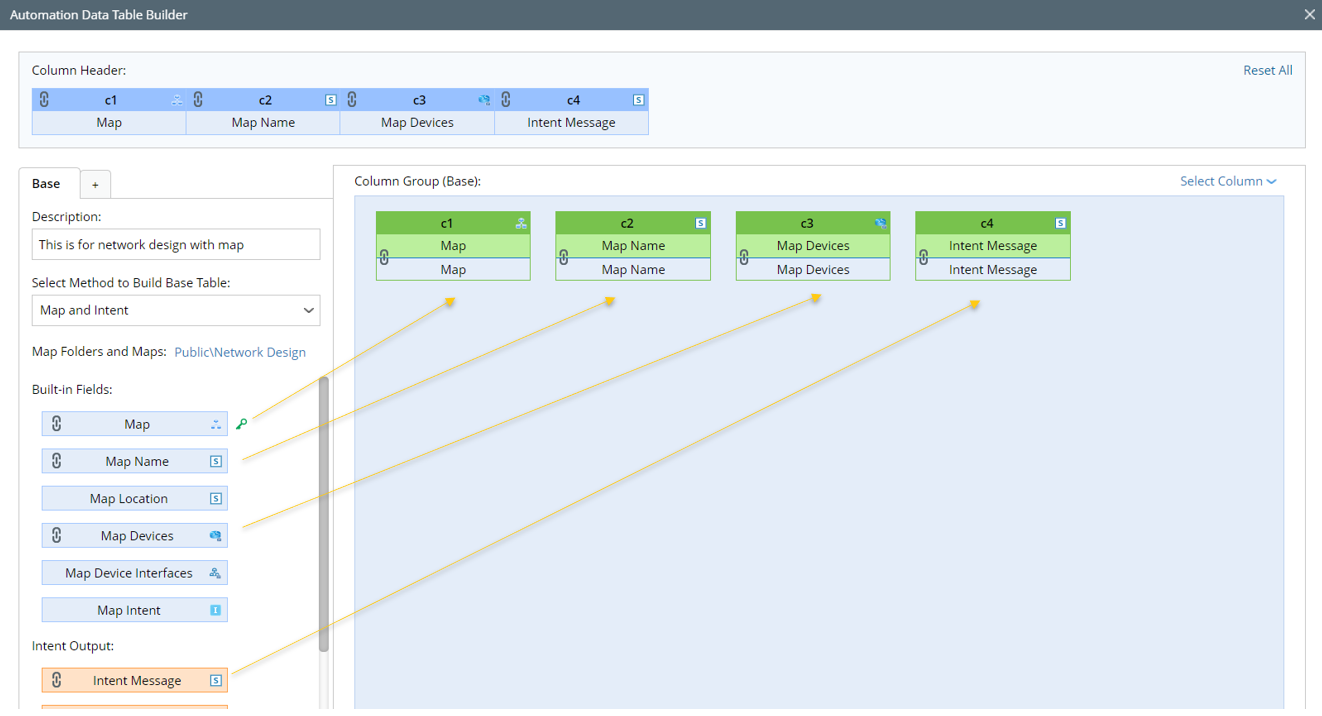Expand the Select Column menu
The height and width of the screenshot is (716, 1322).
tap(1228, 181)
